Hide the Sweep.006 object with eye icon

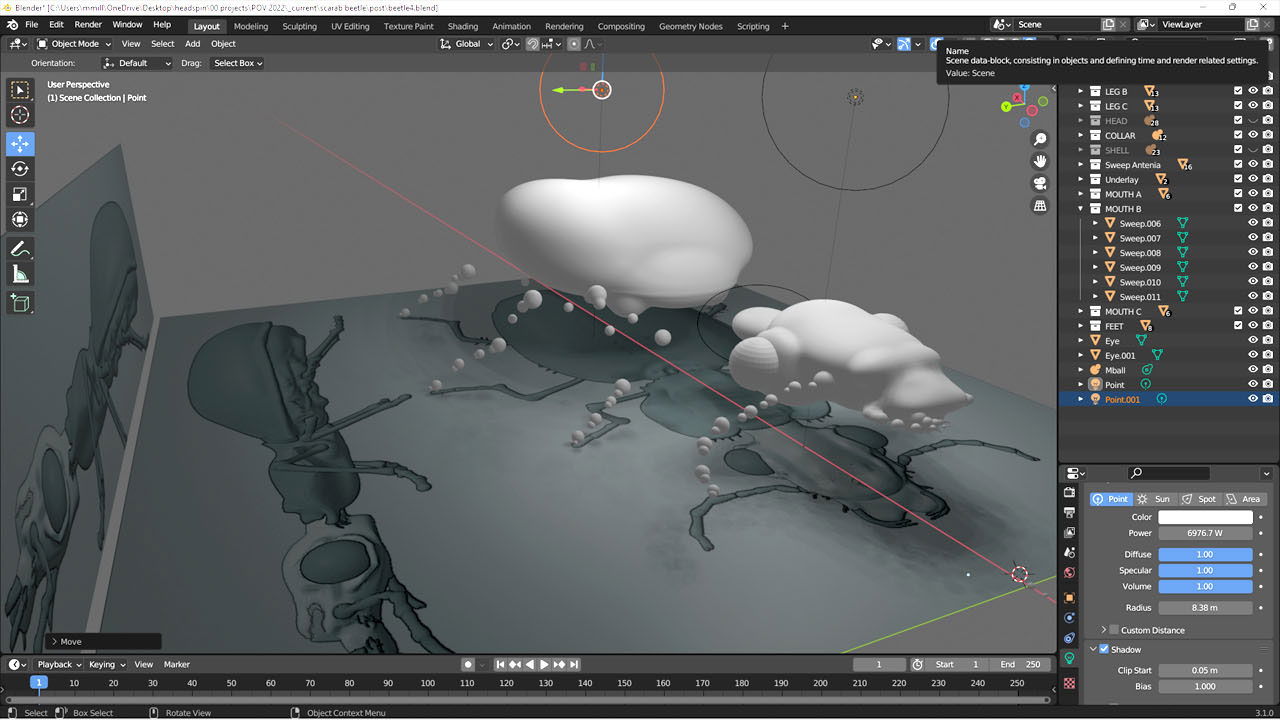click(x=1252, y=224)
